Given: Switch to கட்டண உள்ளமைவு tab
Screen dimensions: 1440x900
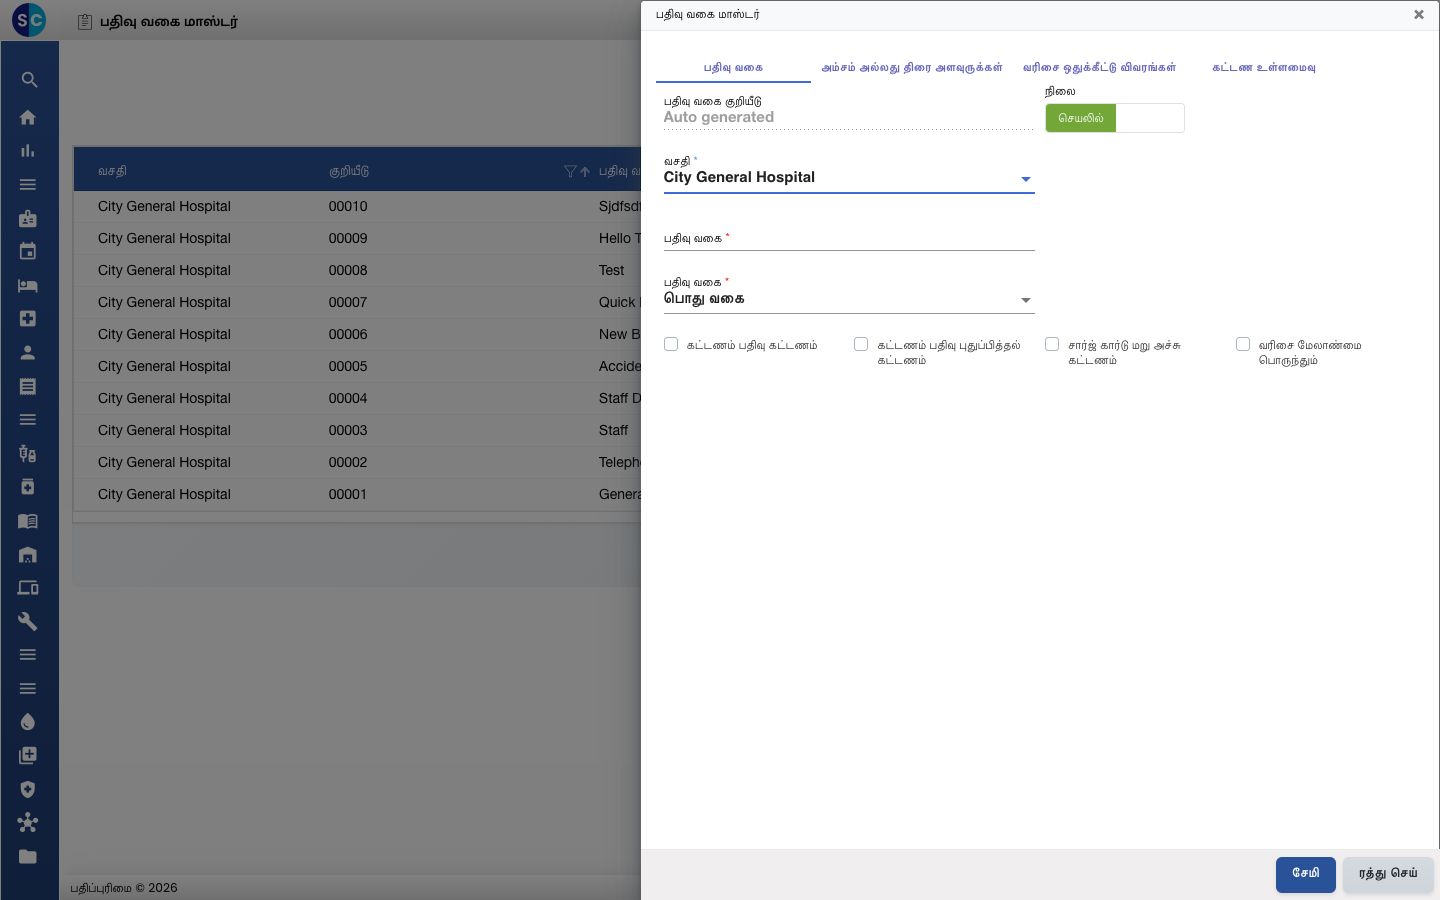Looking at the screenshot, I should [1264, 67].
